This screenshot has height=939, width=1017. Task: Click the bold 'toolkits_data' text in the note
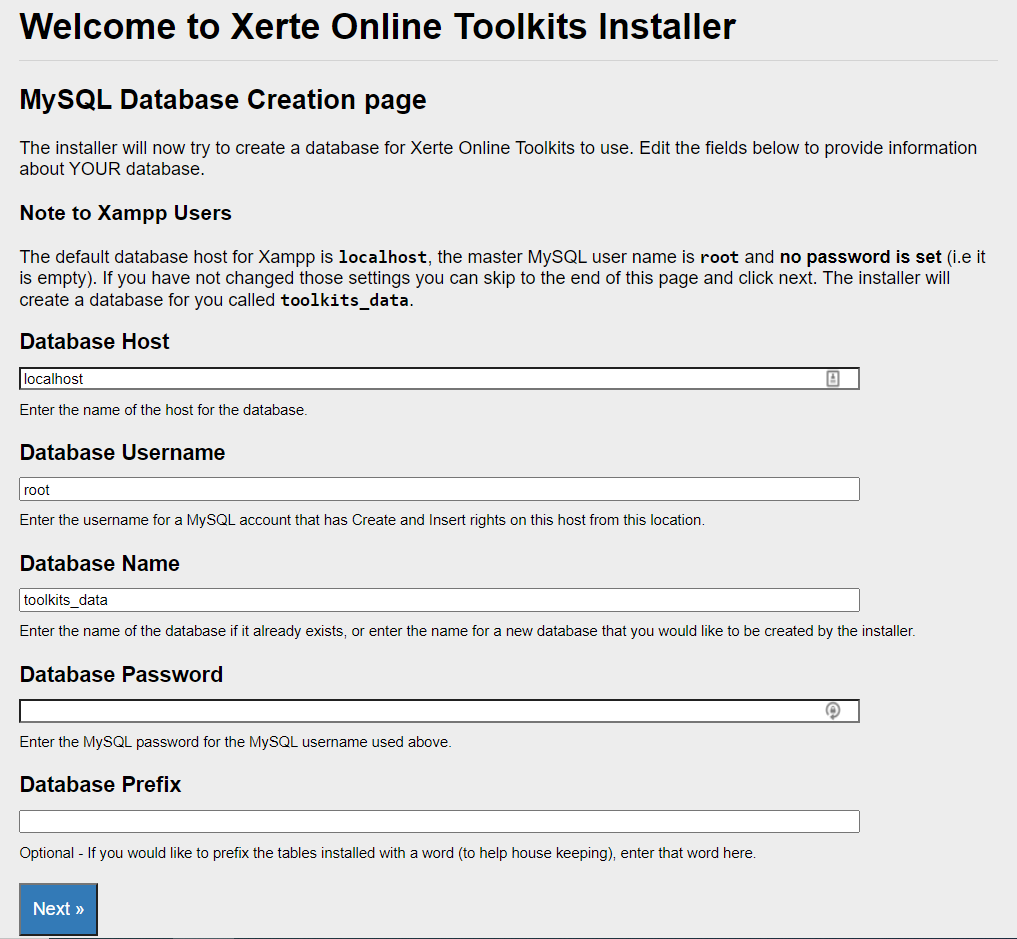344,300
